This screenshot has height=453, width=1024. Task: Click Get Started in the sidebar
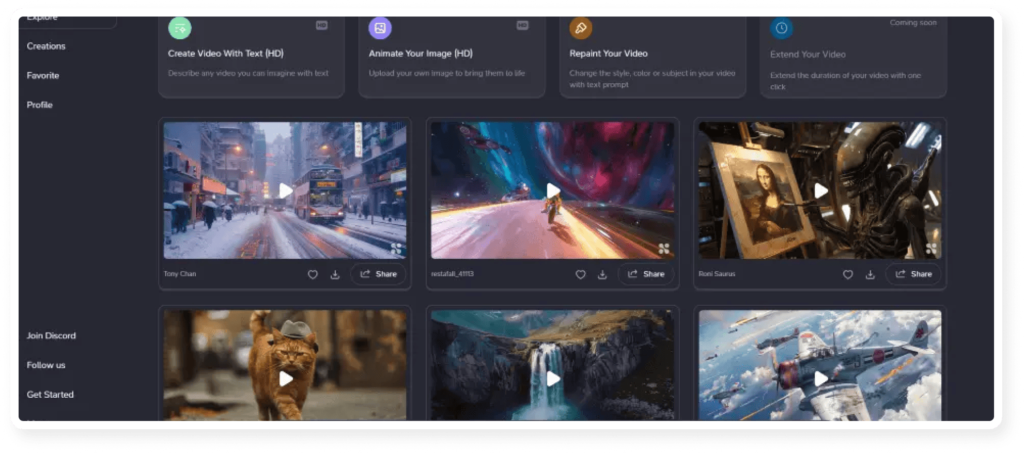(50, 394)
